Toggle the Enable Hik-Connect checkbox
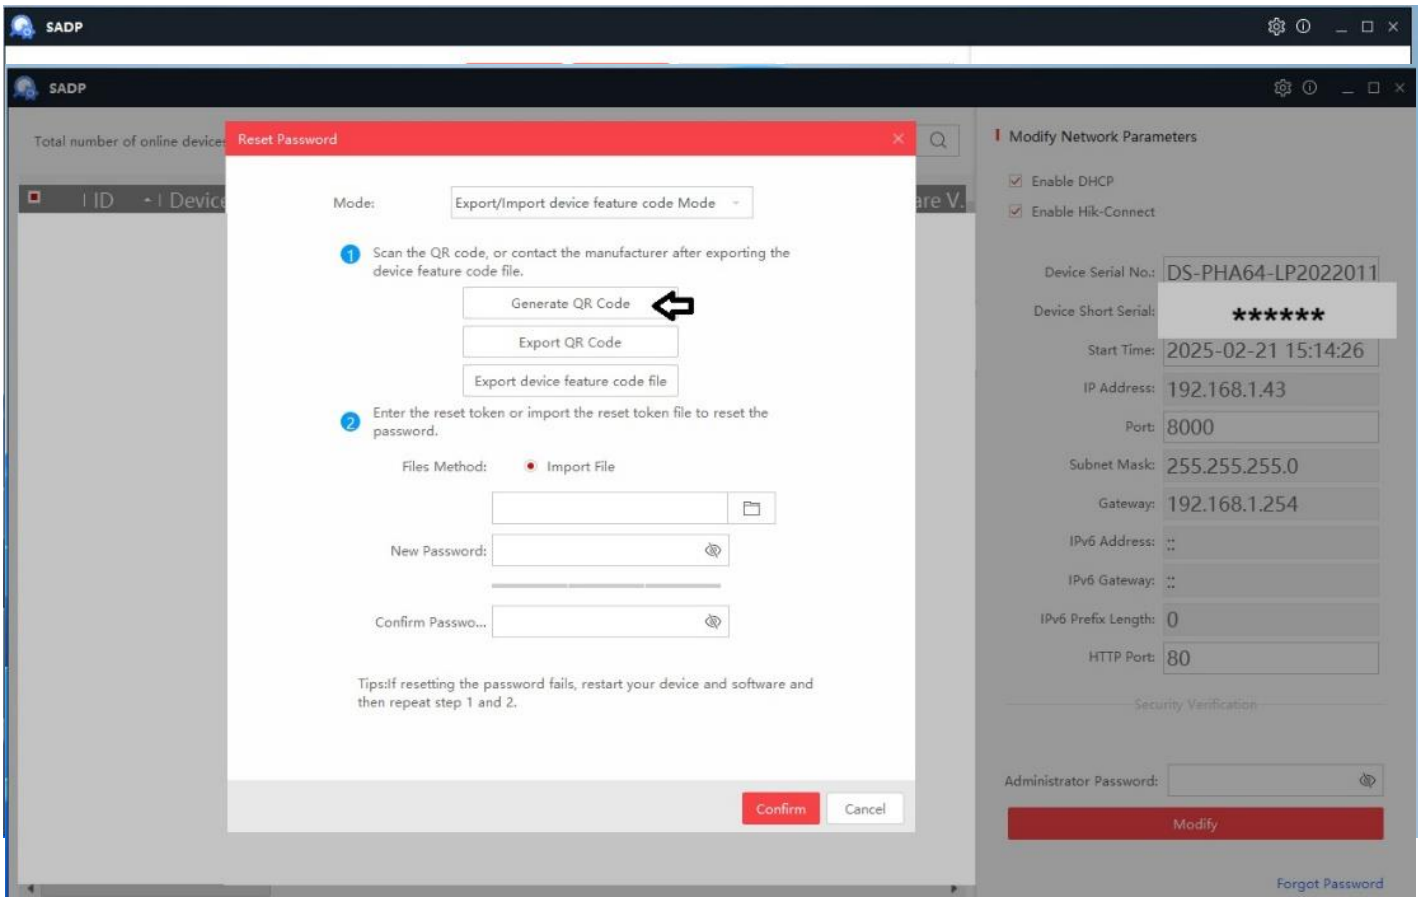1418x901 pixels. [1016, 211]
